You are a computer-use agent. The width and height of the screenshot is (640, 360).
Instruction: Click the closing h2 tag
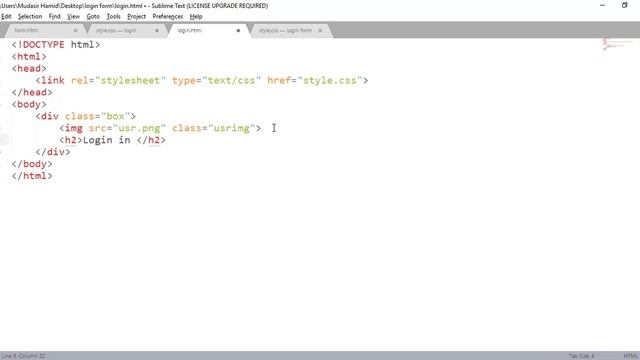tap(151, 140)
